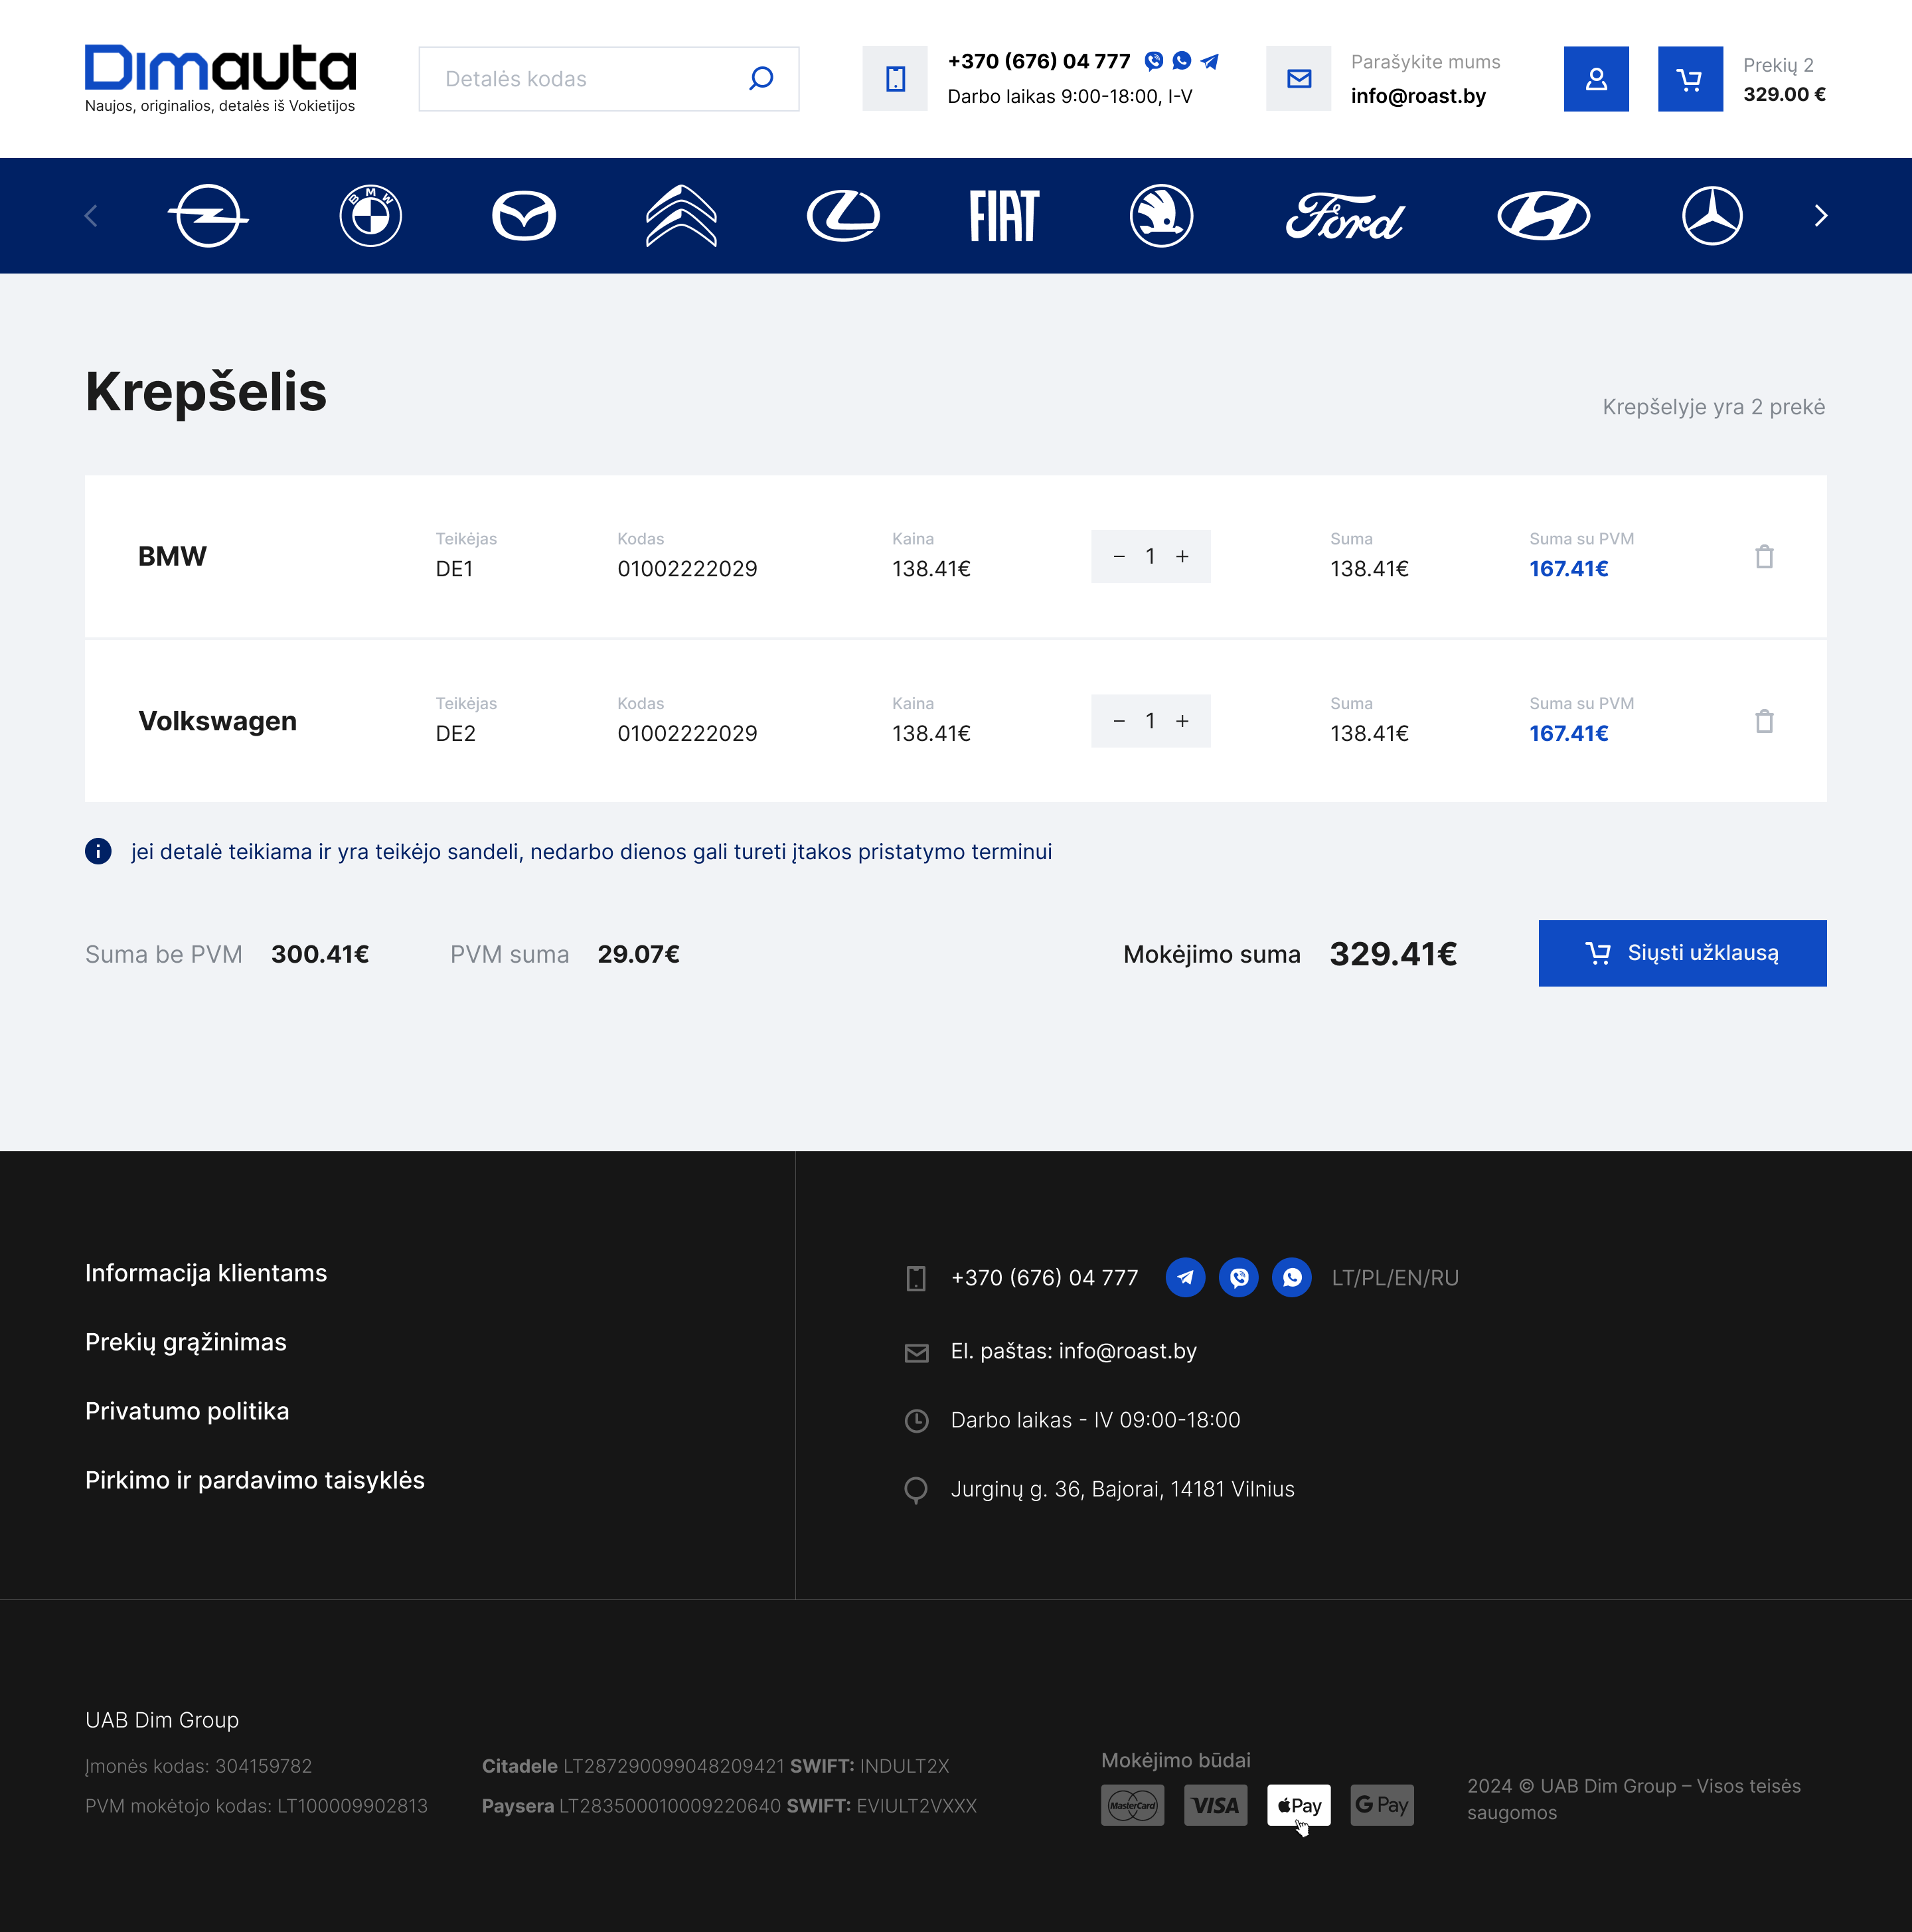Click the Apple Pay payment badge
Image resolution: width=1912 pixels, height=1932 pixels.
point(1298,1805)
